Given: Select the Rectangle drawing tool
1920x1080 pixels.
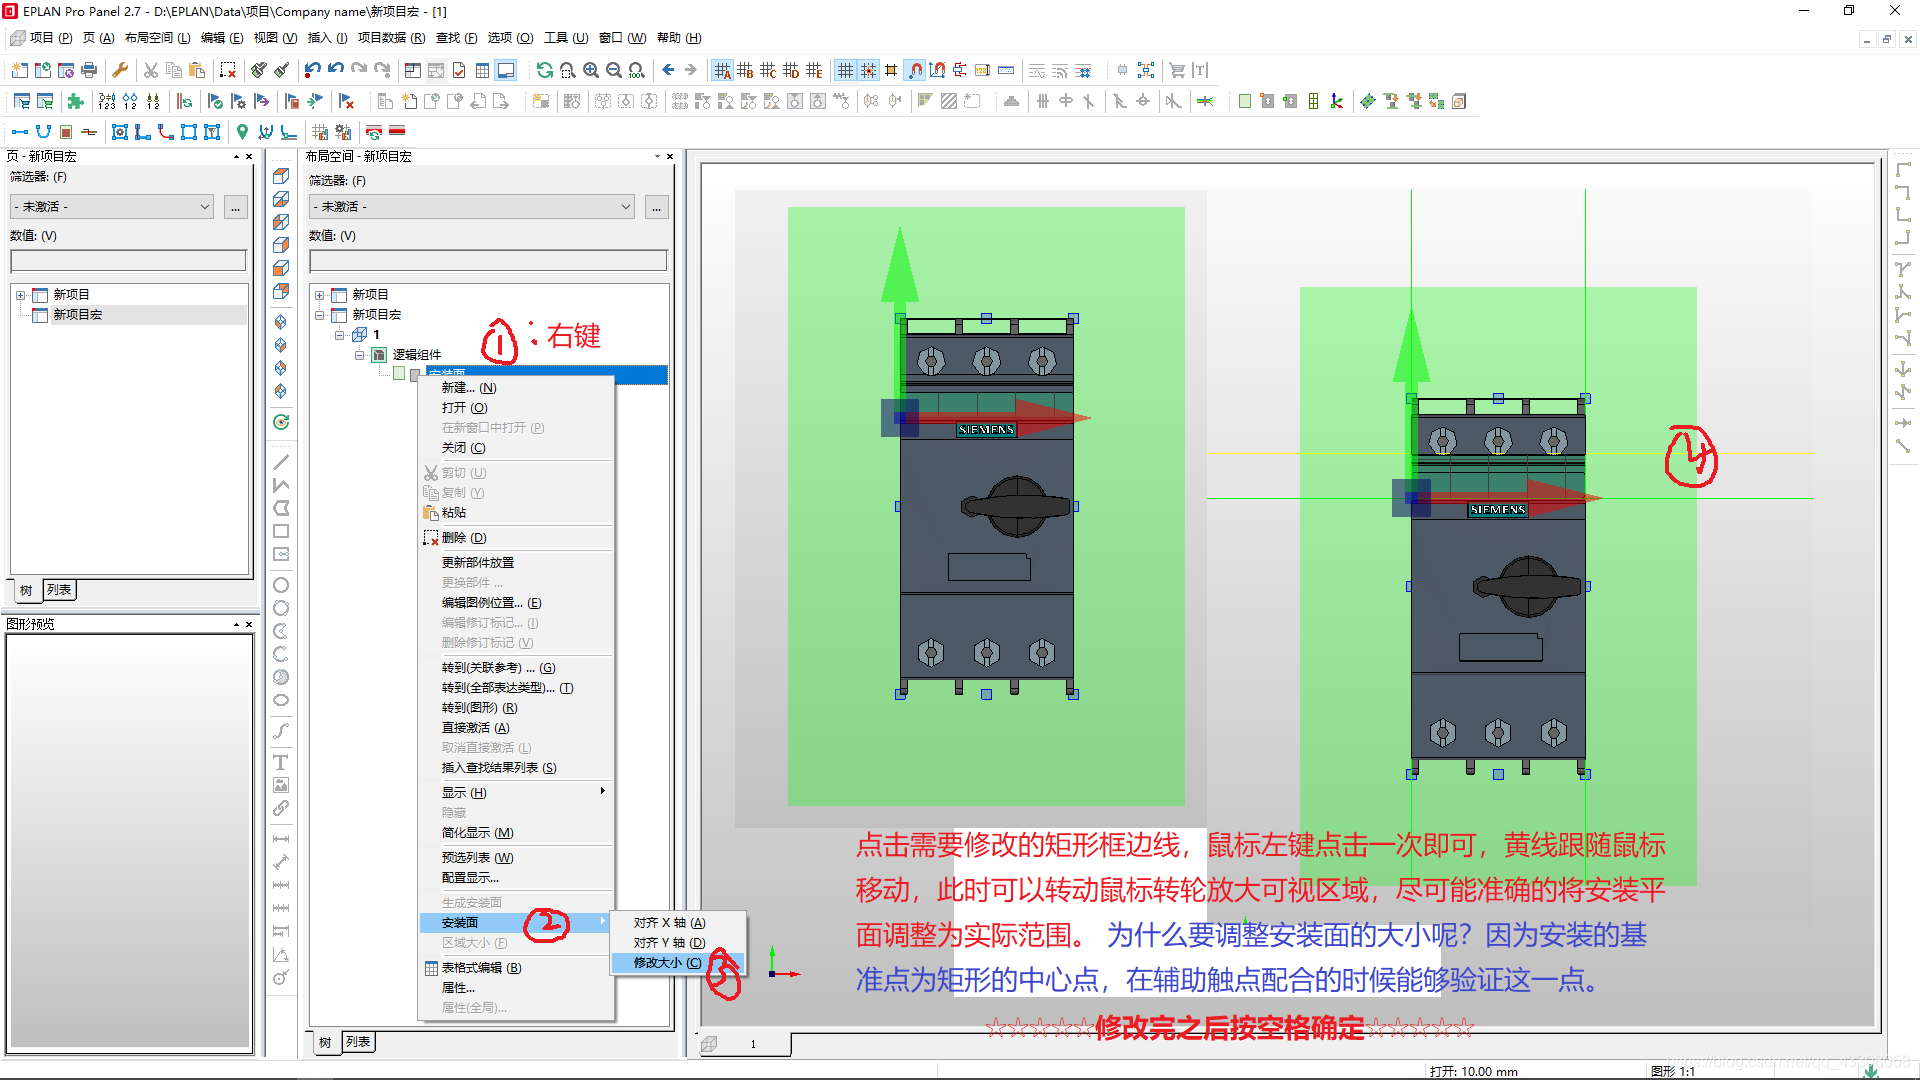Looking at the screenshot, I should click(x=281, y=532).
